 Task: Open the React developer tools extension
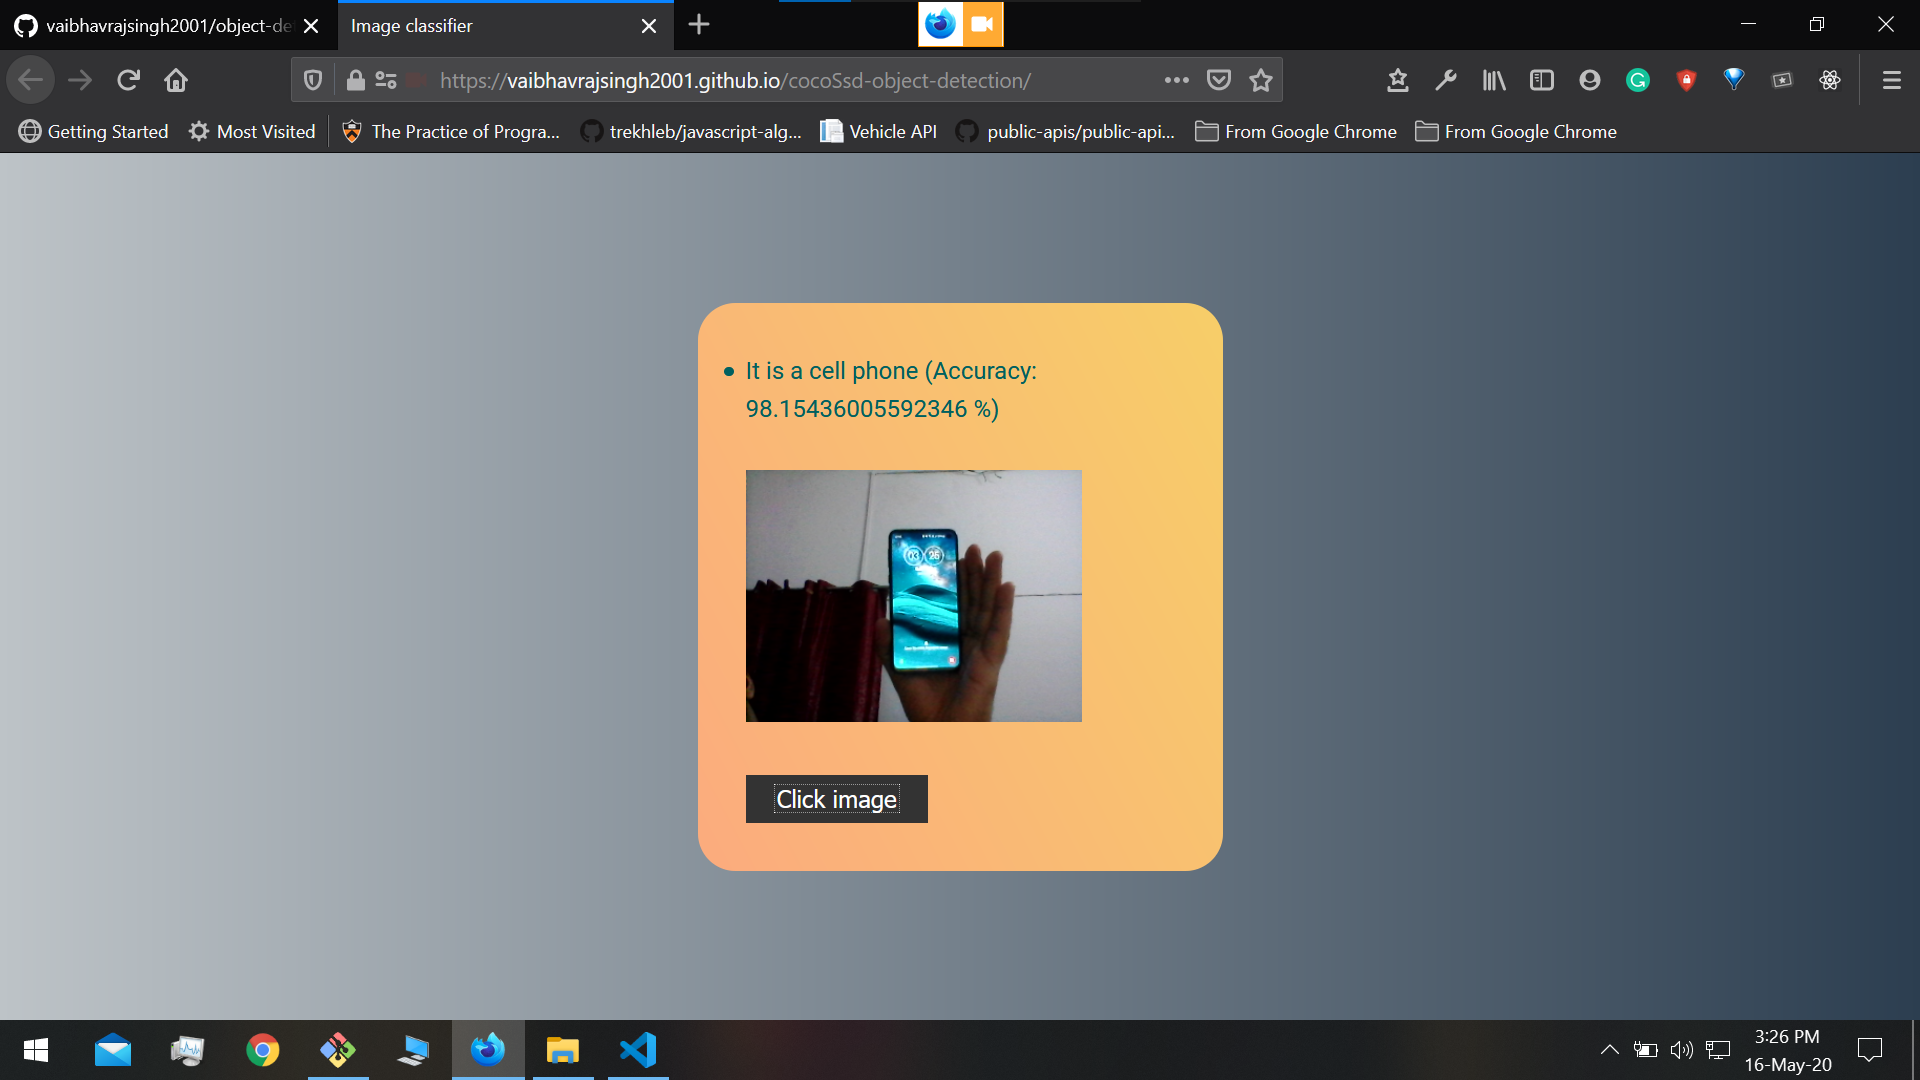pyautogui.click(x=1829, y=80)
